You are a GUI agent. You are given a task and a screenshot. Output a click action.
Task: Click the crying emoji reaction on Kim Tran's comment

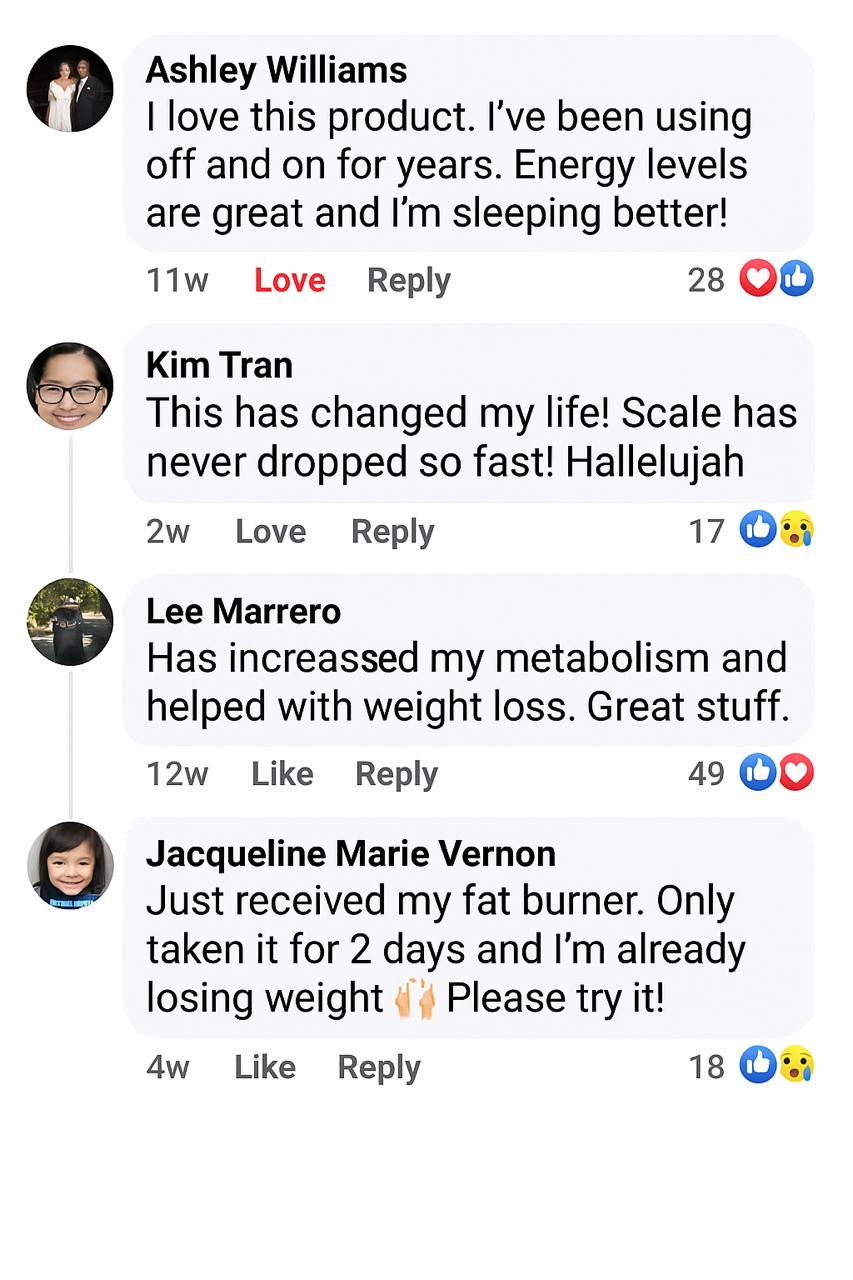pyautogui.click(x=796, y=530)
